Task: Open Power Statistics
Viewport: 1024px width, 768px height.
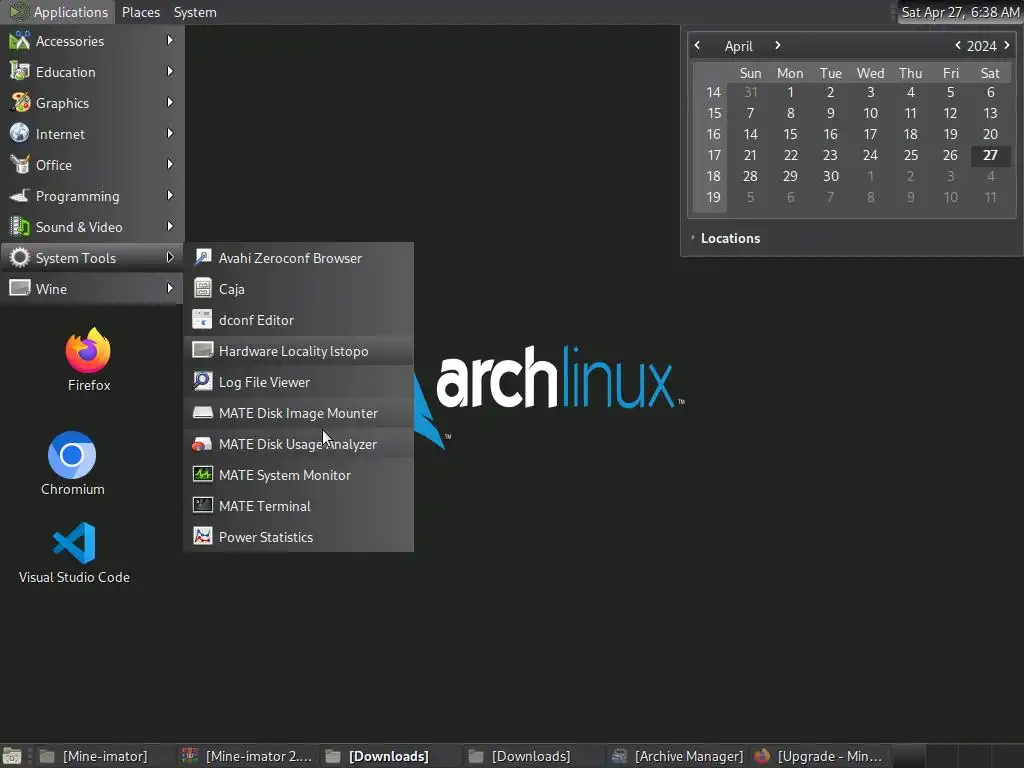Action: (x=298, y=537)
